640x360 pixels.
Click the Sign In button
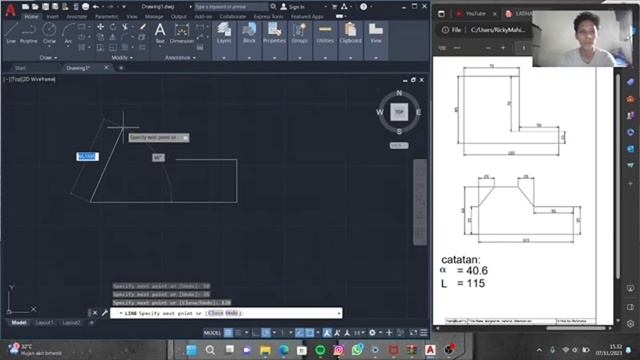[x=293, y=7]
